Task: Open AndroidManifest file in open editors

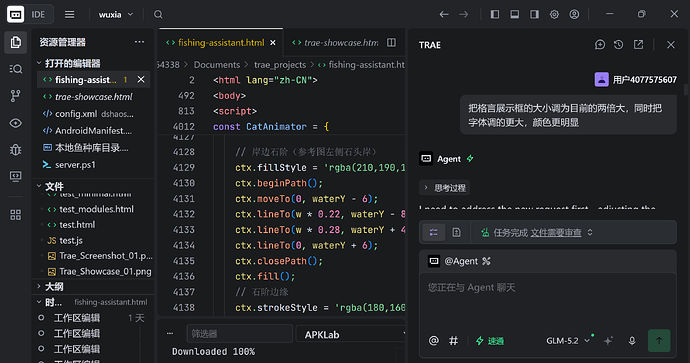Action: 94,131
